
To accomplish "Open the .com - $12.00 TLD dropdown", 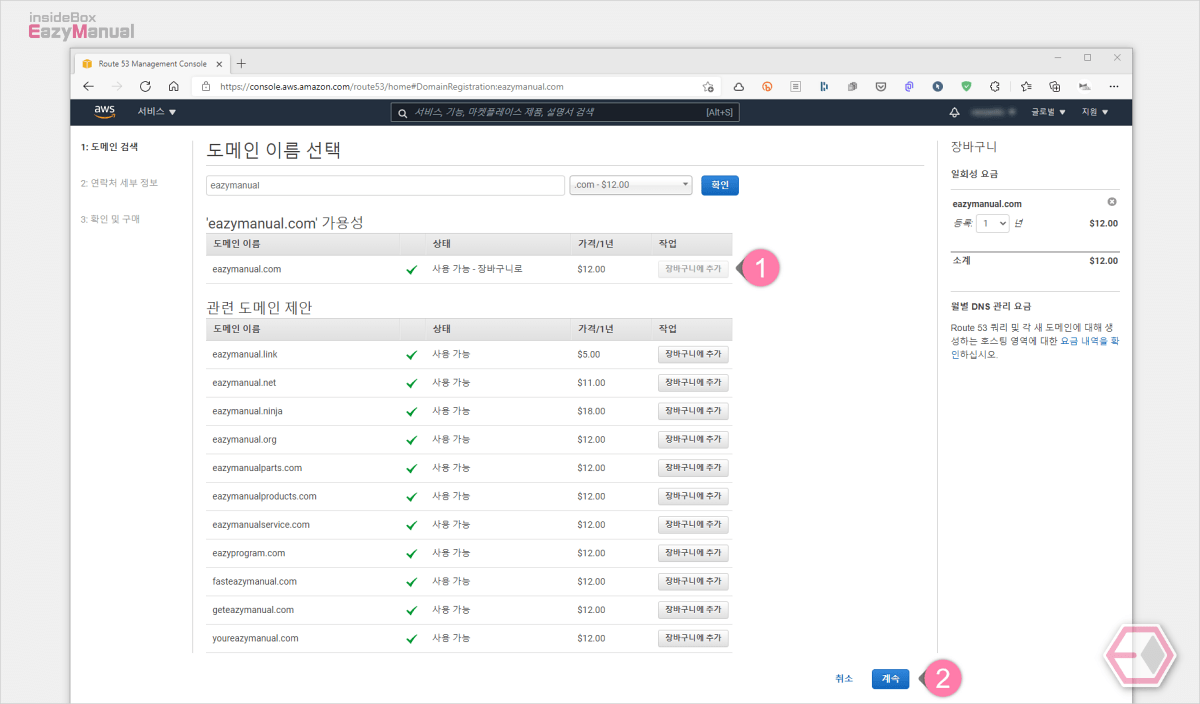I will click(631, 185).
